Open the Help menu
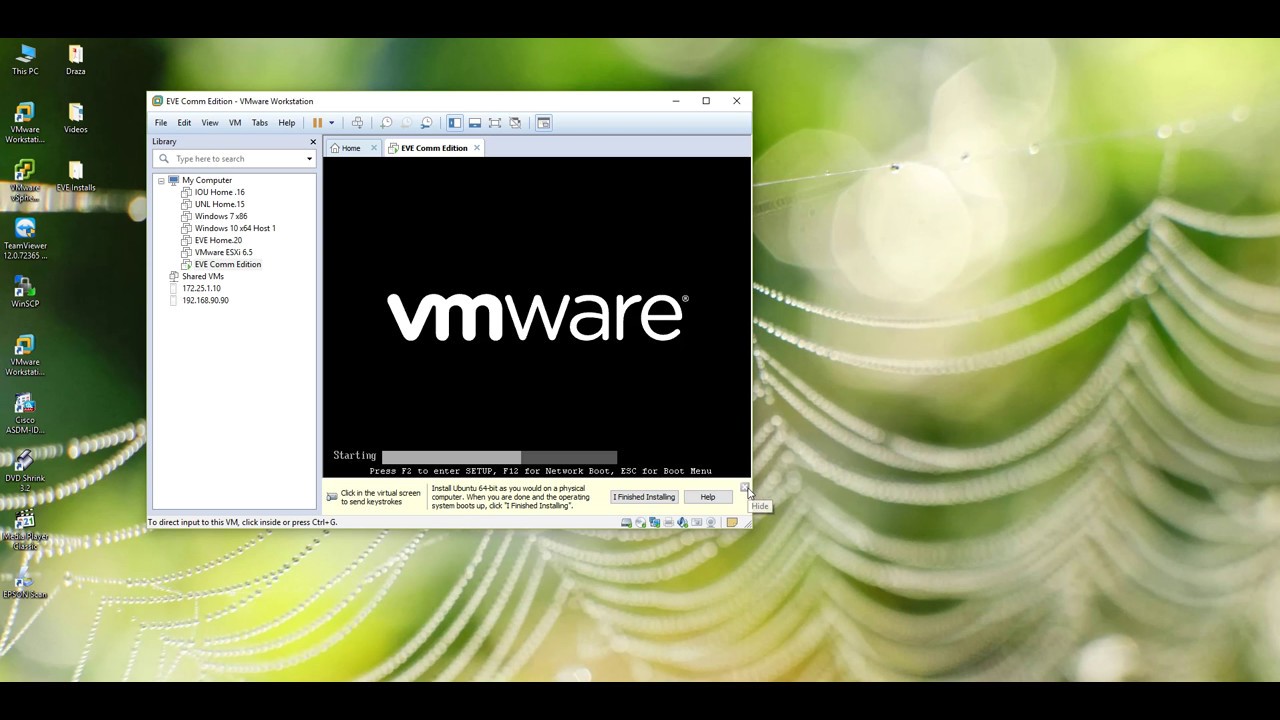The width and height of the screenshot is (1280, 720). click(x=287, y=123)
